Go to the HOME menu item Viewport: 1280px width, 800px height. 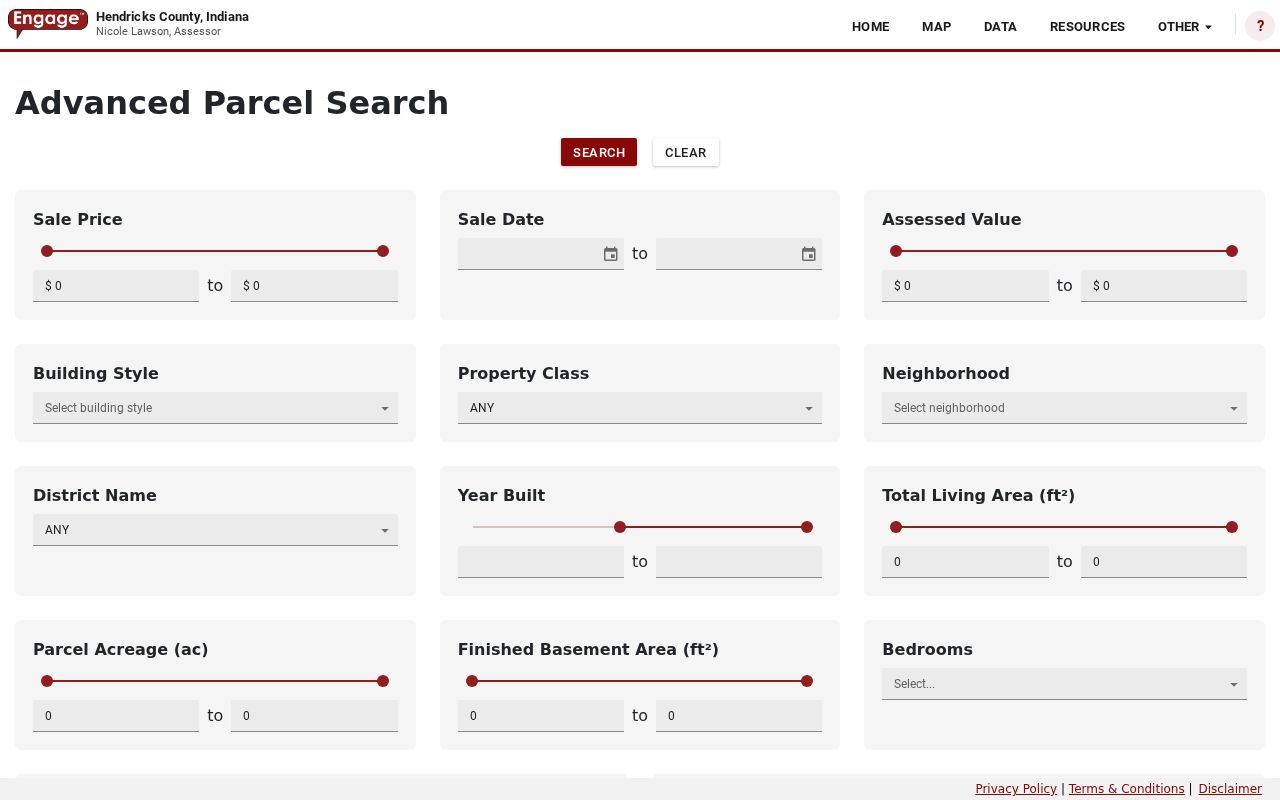(x=870, y=27)
